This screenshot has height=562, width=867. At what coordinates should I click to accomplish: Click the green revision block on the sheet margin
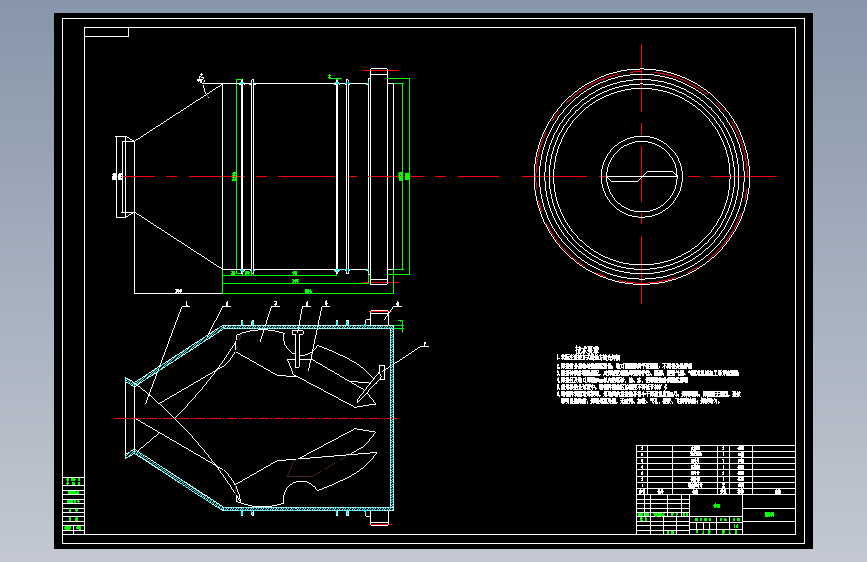(x=74, y=505)
